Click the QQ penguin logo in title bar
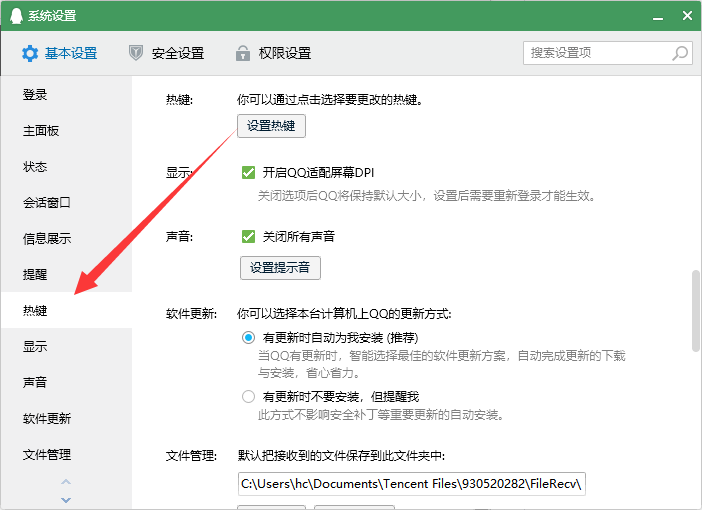The image size is (702, 510). (x=16, y=16)
